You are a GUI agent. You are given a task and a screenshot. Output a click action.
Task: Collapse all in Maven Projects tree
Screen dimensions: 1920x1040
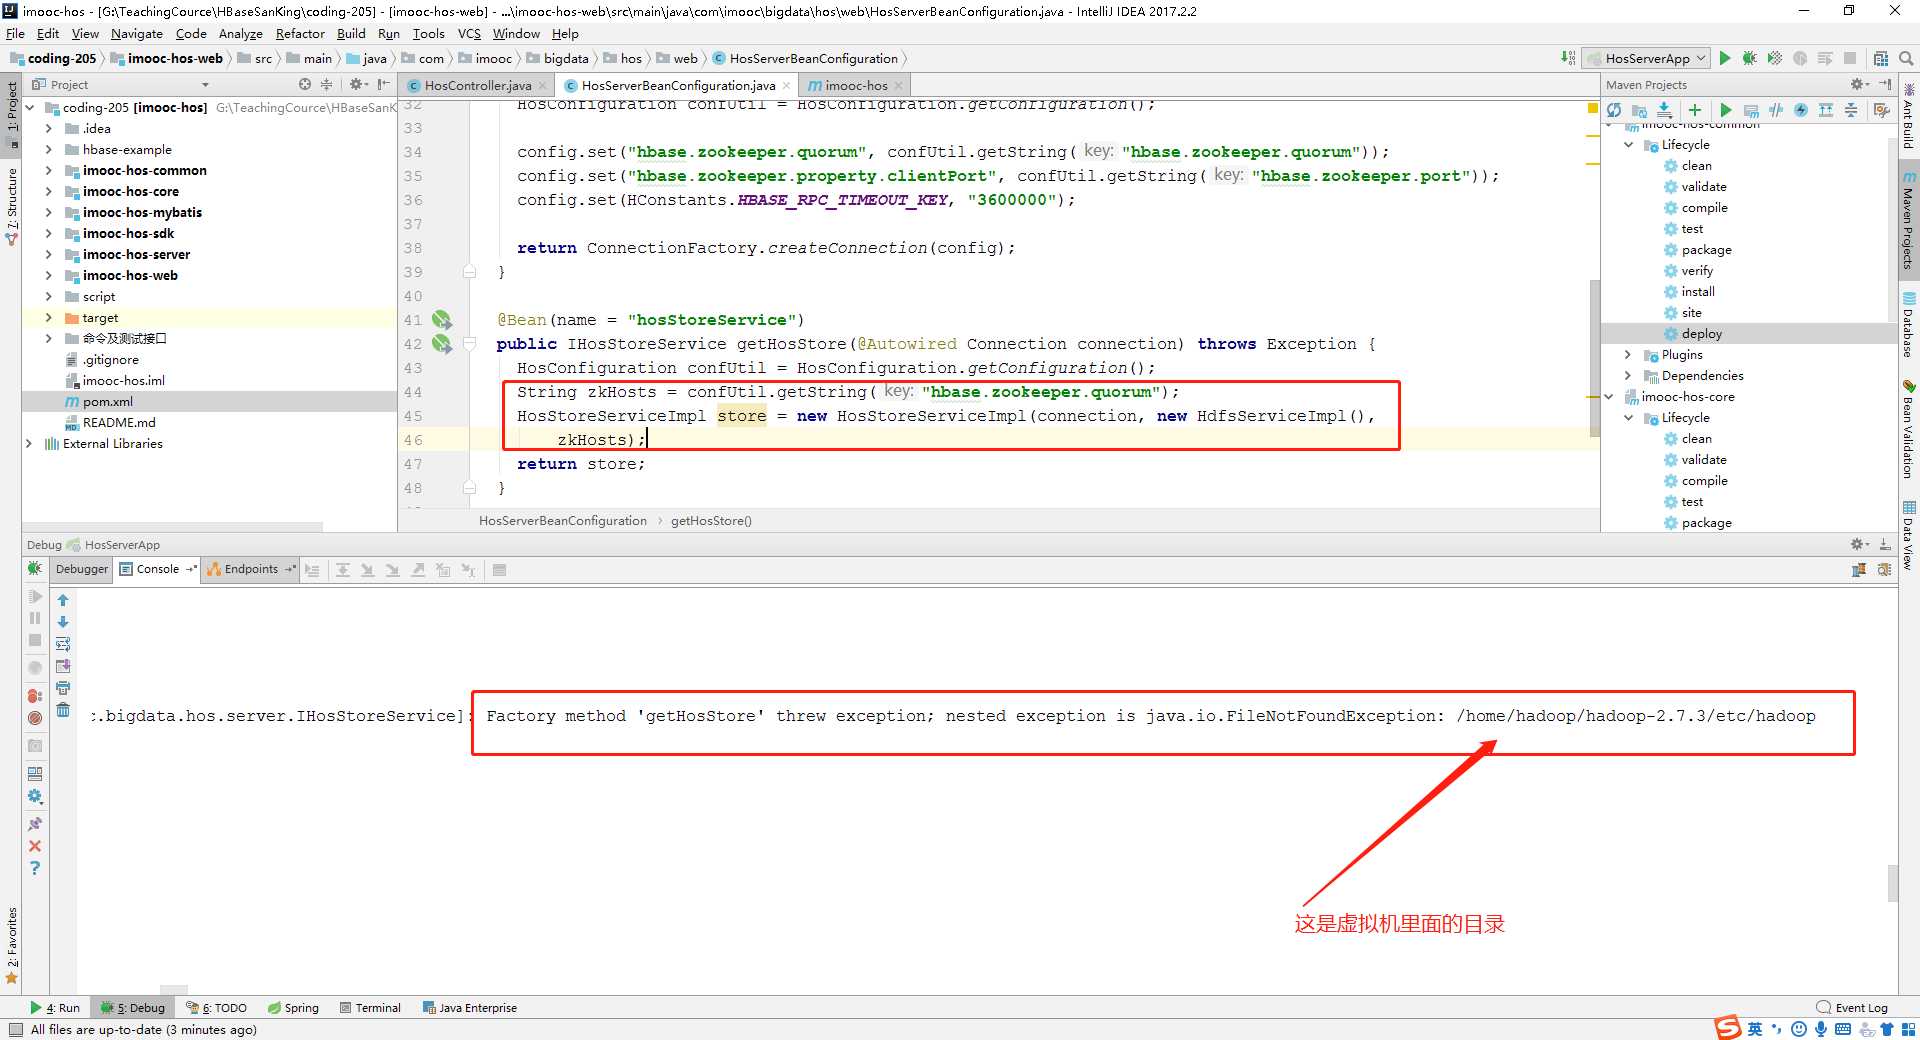pos(1851,110)
